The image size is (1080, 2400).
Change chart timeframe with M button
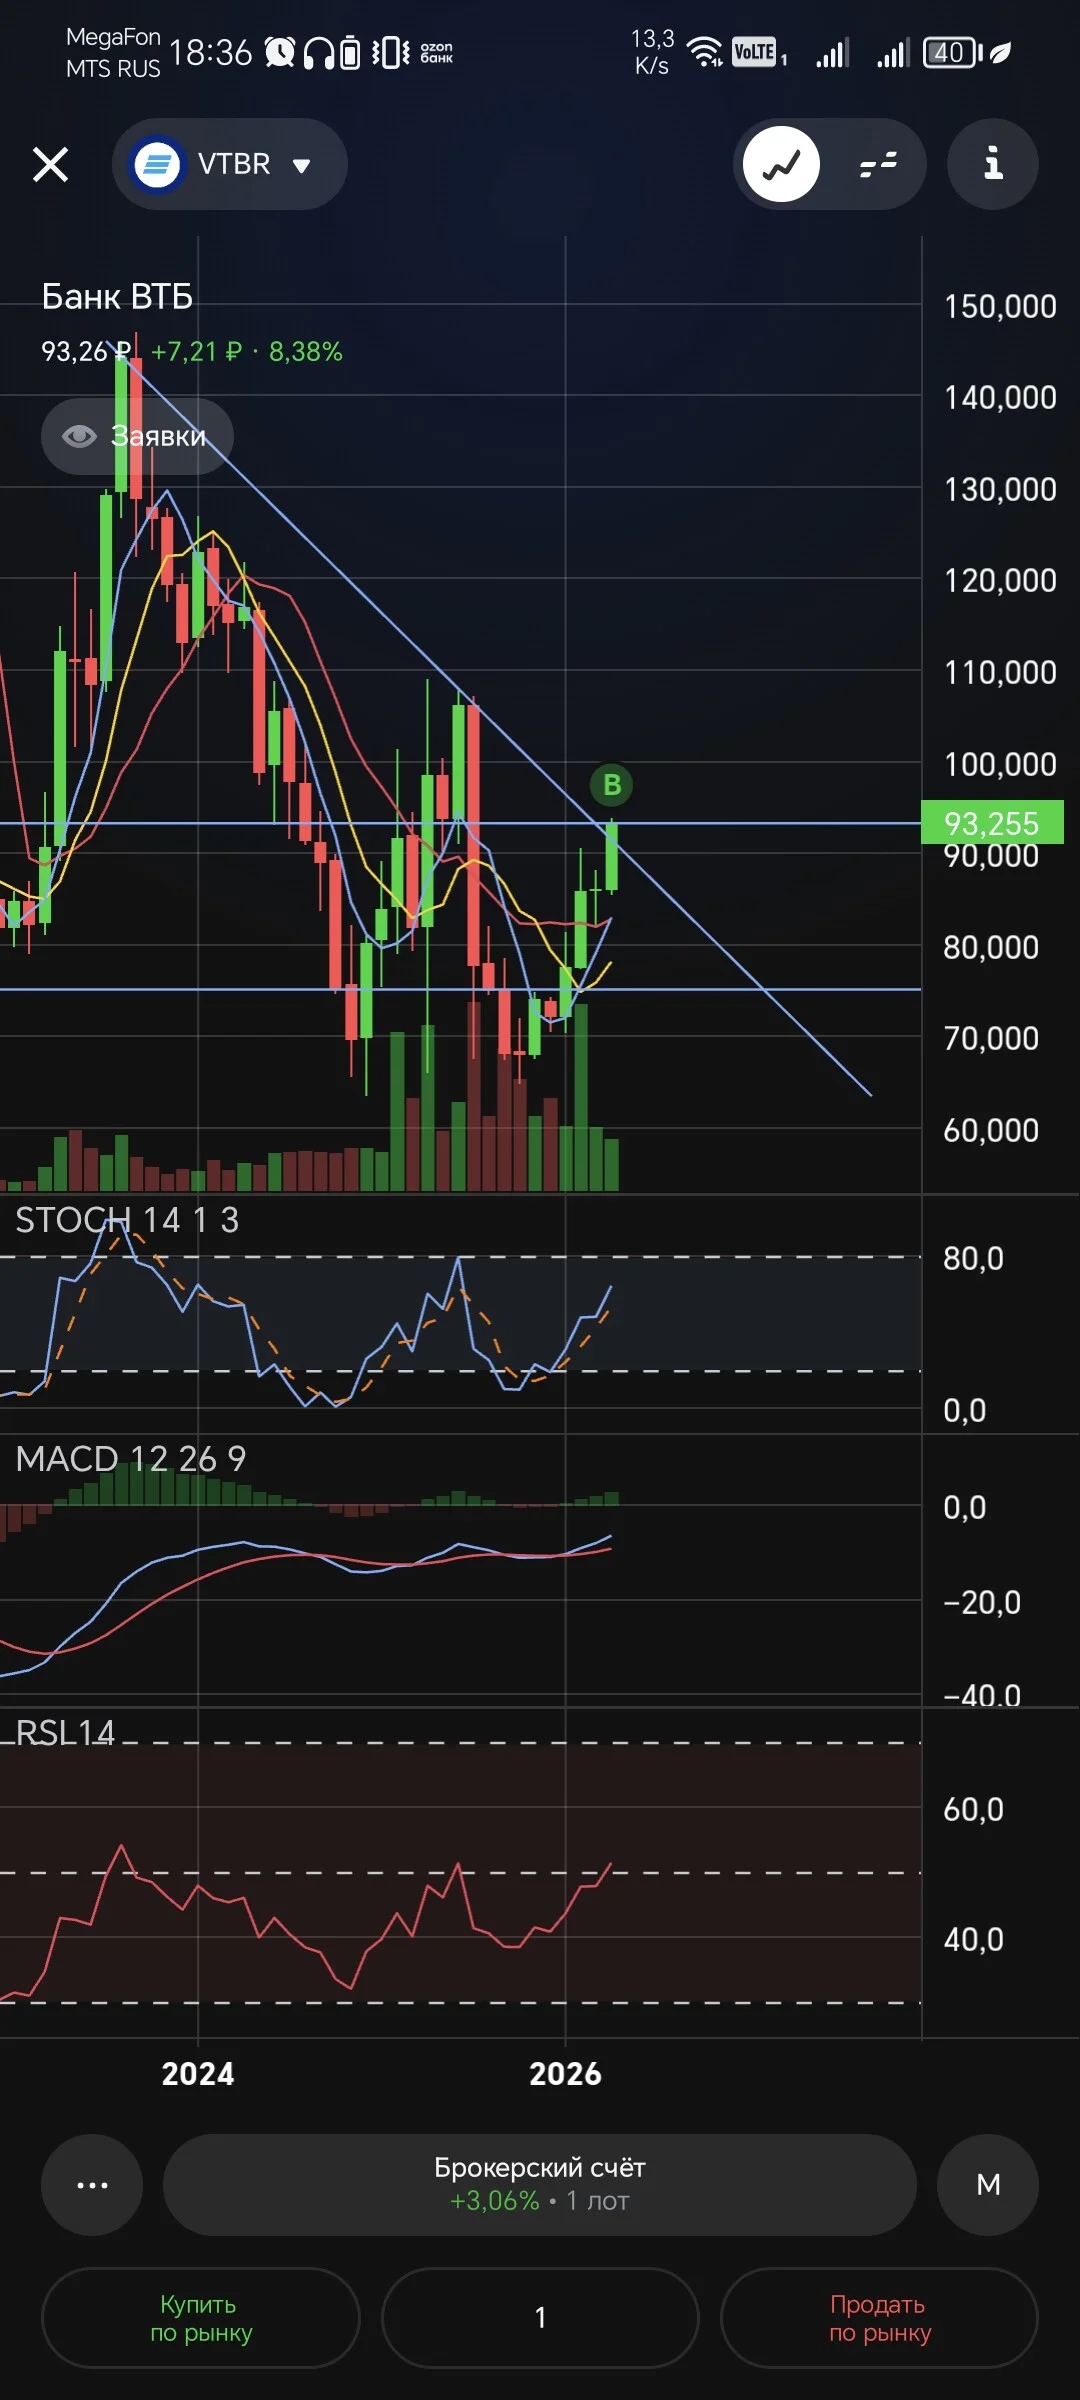click(988, 2185)
